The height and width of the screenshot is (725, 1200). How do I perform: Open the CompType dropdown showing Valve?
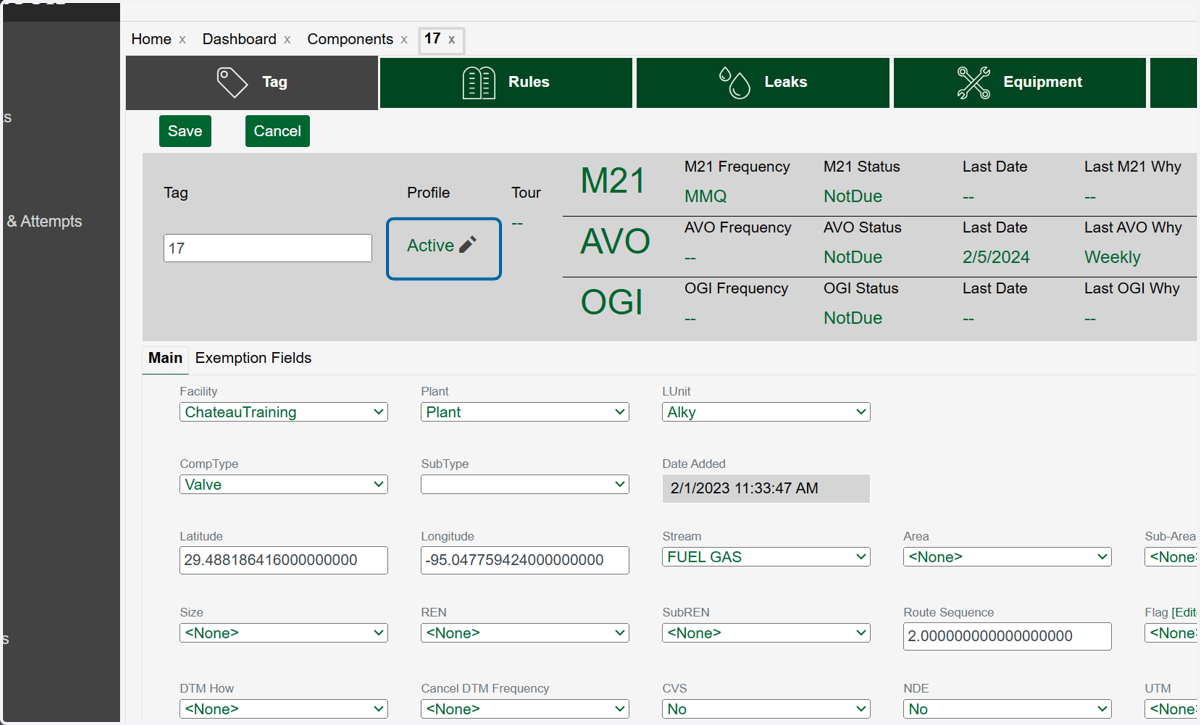pos(284,484)
